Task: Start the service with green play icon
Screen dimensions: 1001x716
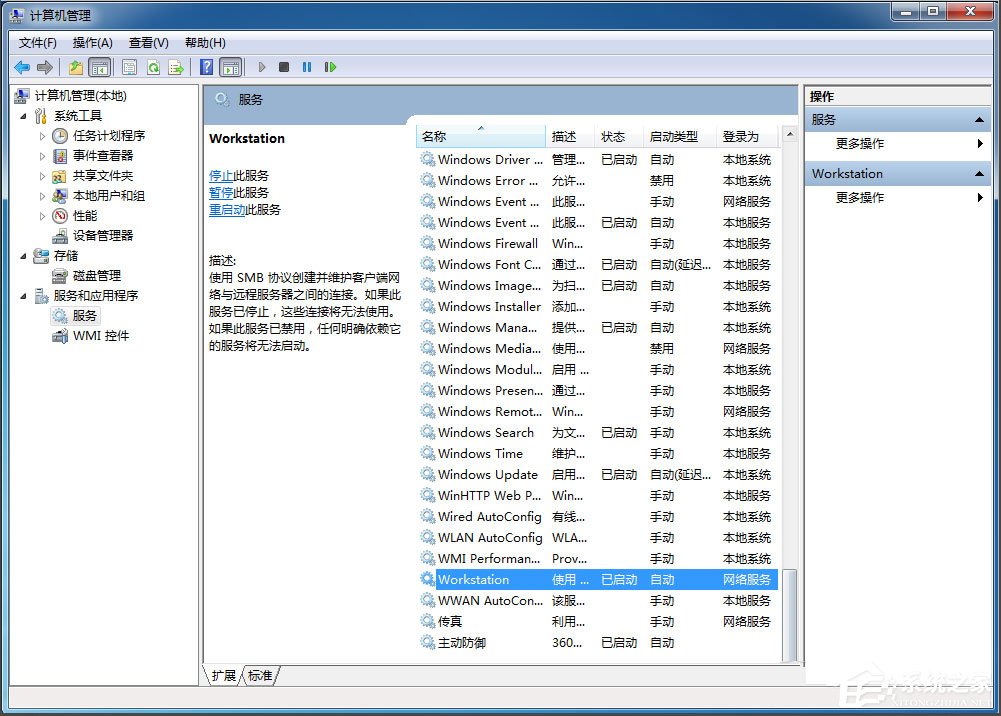Action: point(260,67)
